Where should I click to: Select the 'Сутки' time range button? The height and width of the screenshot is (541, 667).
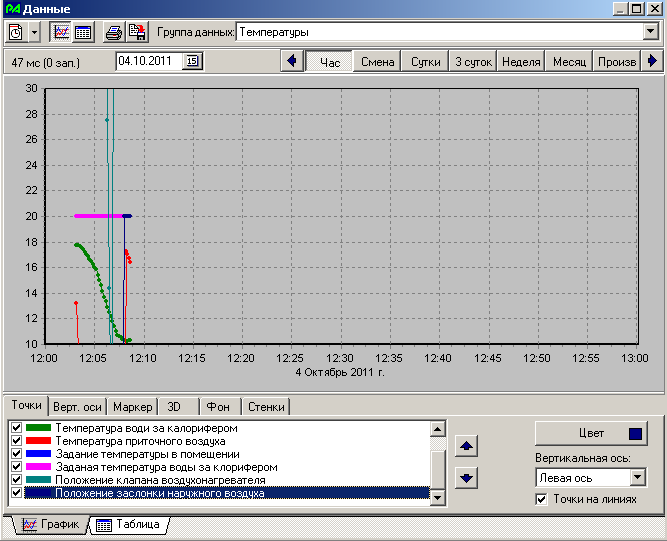click(x=425, y=61)
